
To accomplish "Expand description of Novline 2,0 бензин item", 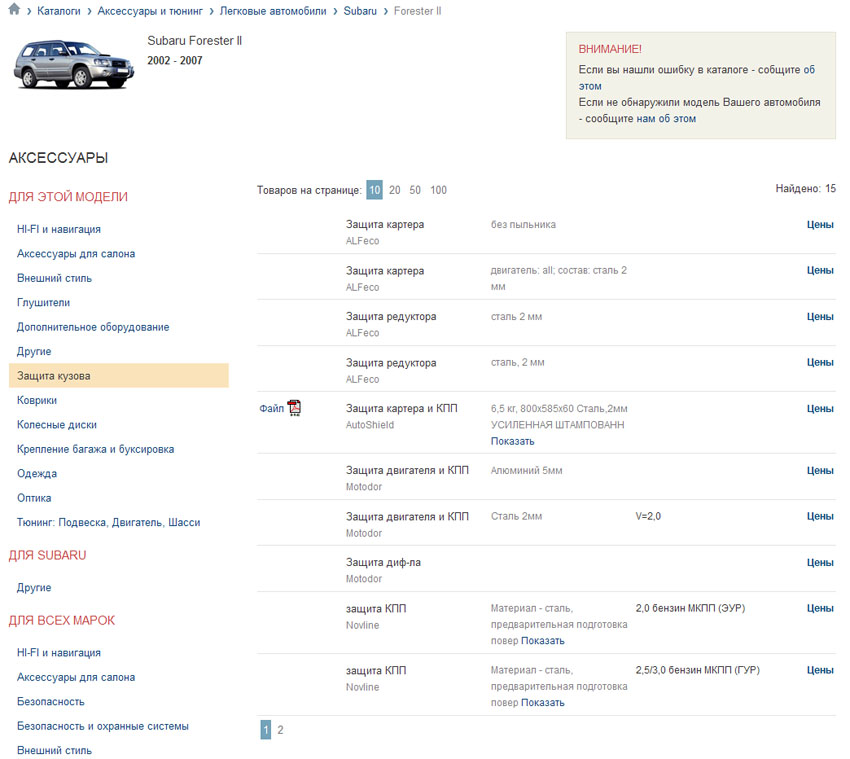I will click(x=542, y=641).
